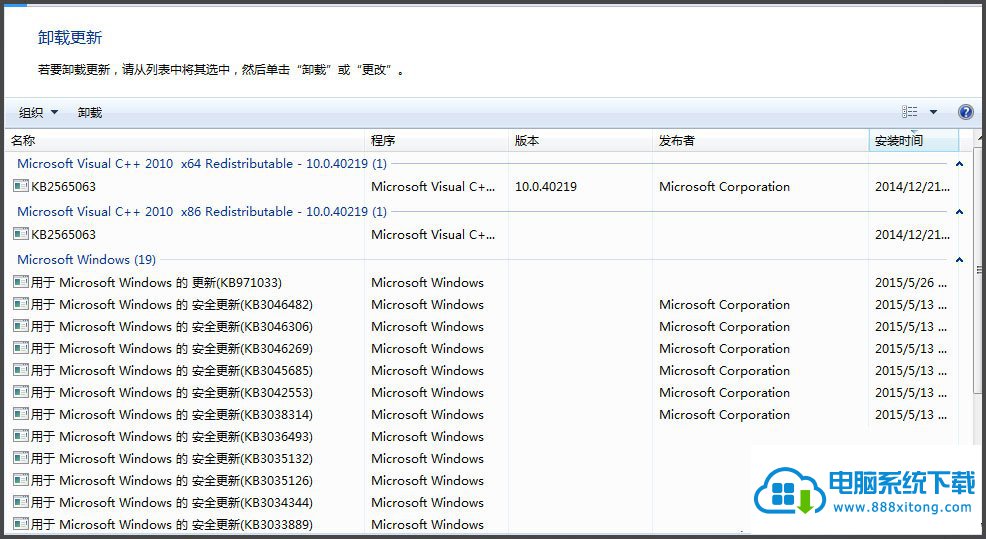986x539 pixels.
Task: Select 安全更新(KB3038314) row name
Action: point(172,414)
